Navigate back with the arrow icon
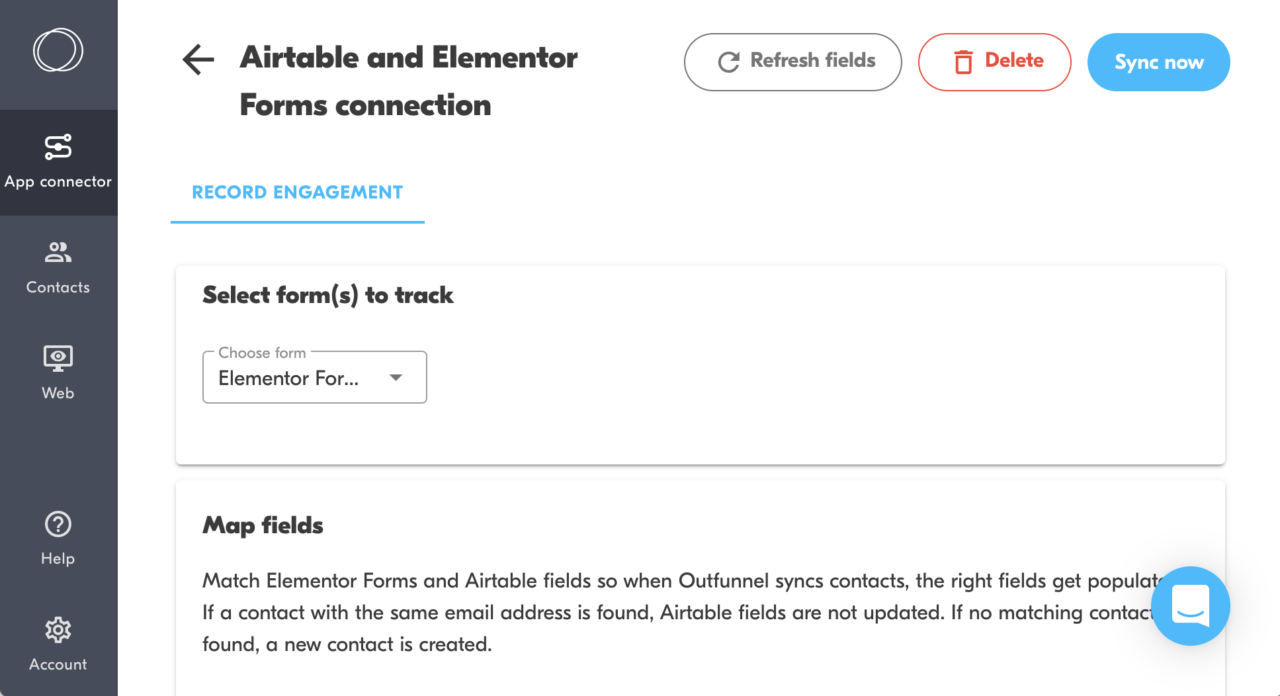Image resolution: width=1280 pixels, height=696 pixels. tap(197, 60)
